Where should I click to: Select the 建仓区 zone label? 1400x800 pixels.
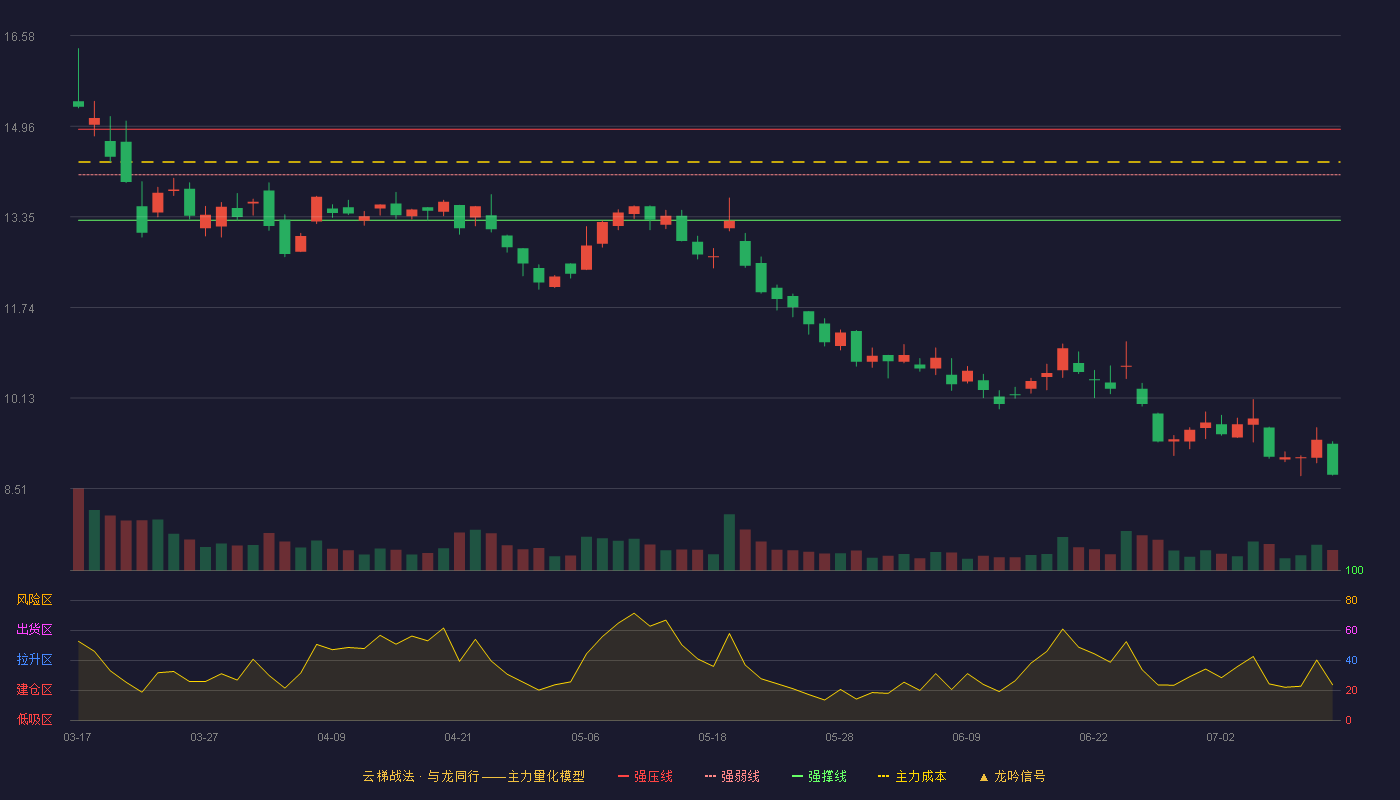click(x=34, y=690)
